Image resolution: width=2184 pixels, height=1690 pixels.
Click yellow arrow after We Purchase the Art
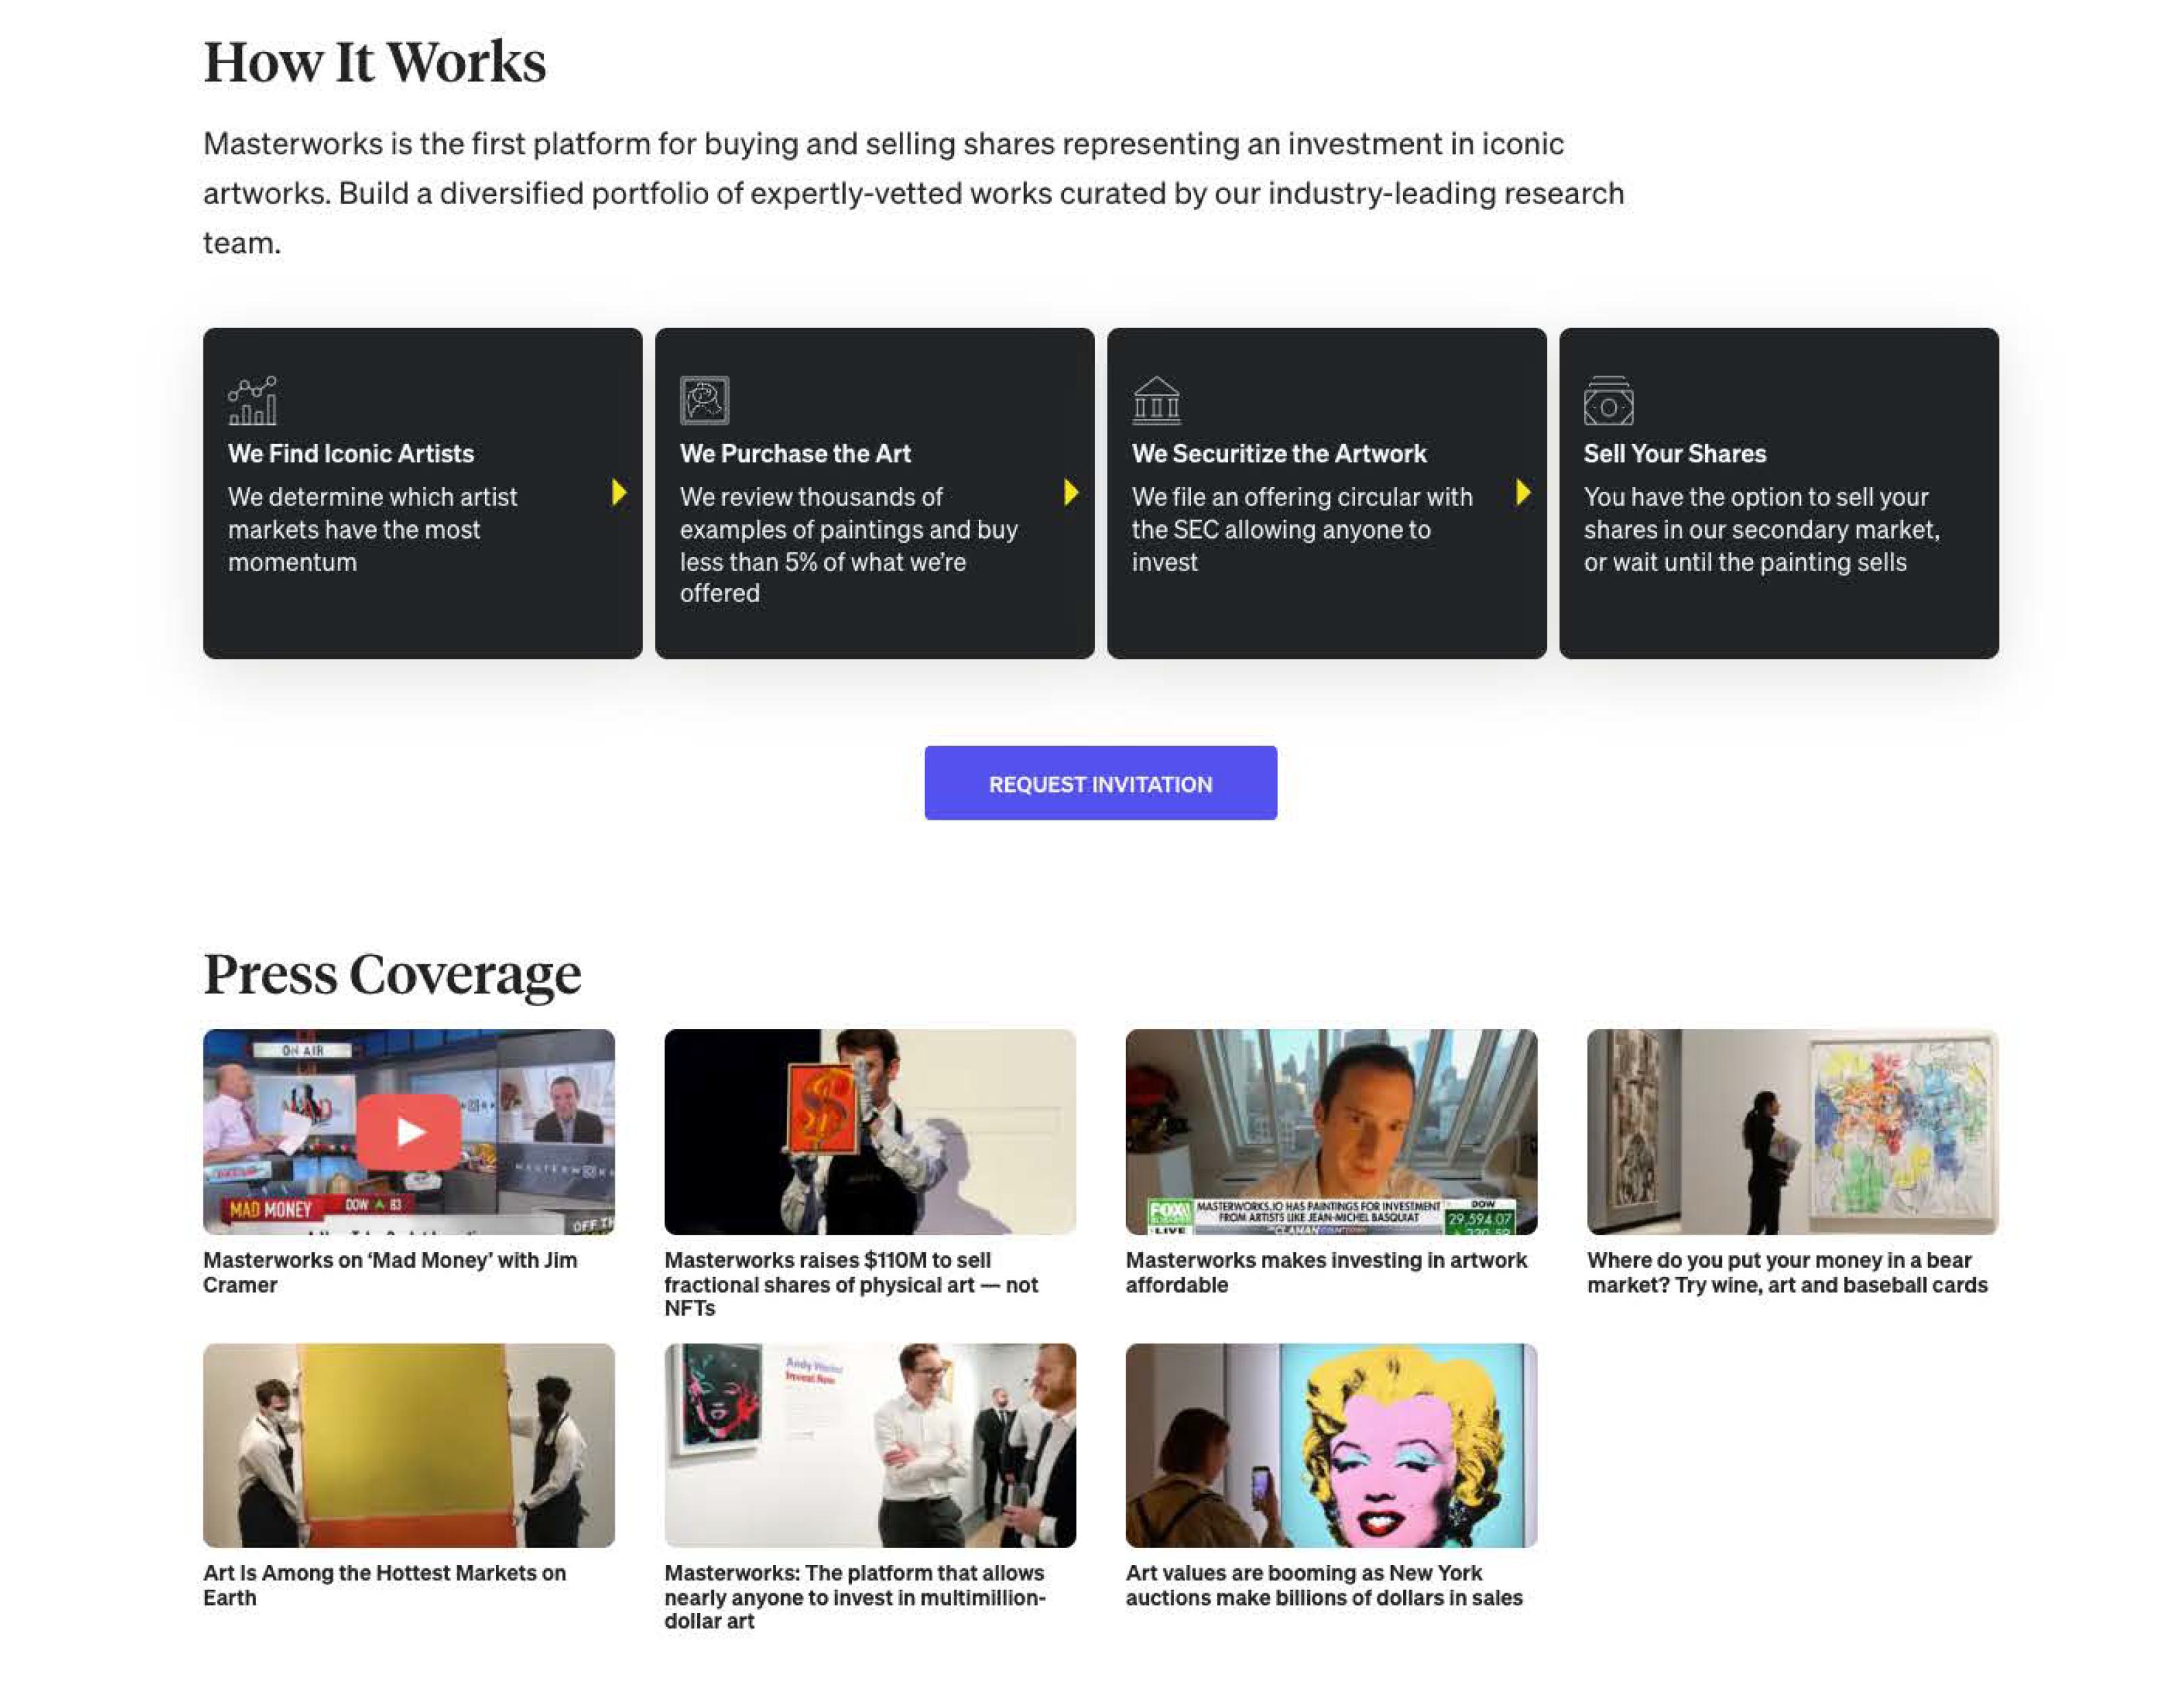1071,492
